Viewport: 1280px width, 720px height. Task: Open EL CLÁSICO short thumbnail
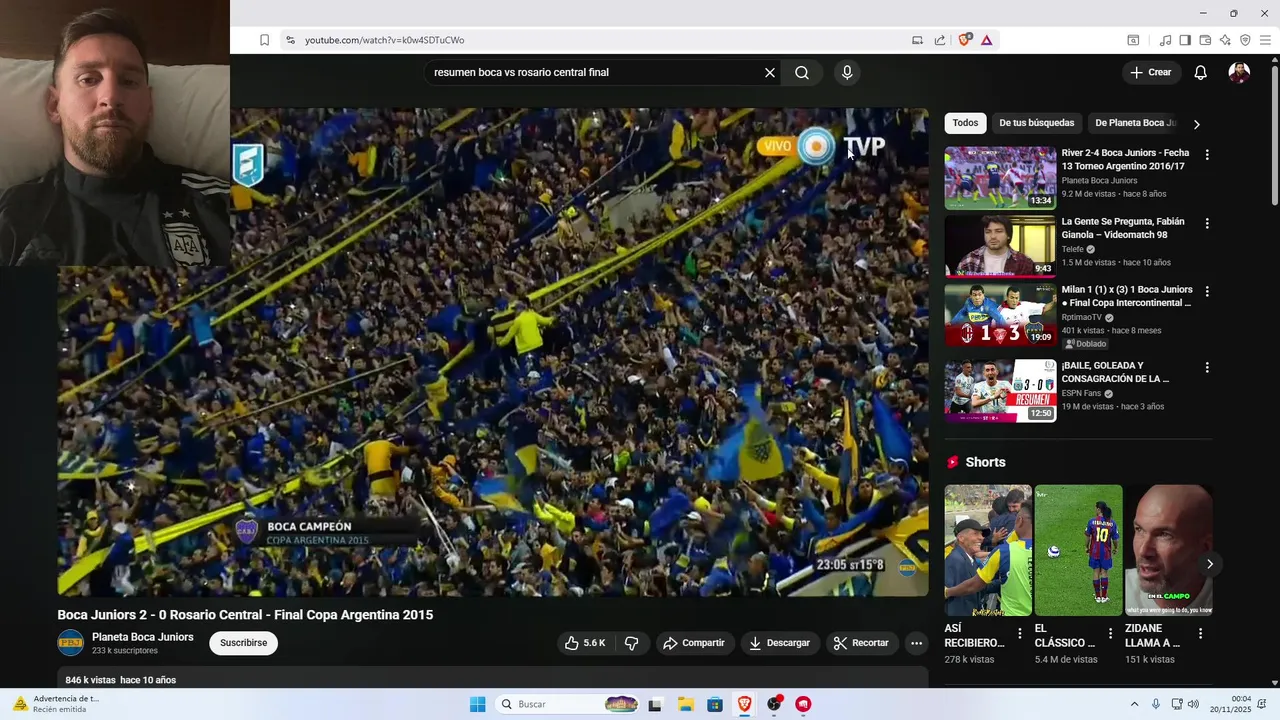[x=1078, y=550]
